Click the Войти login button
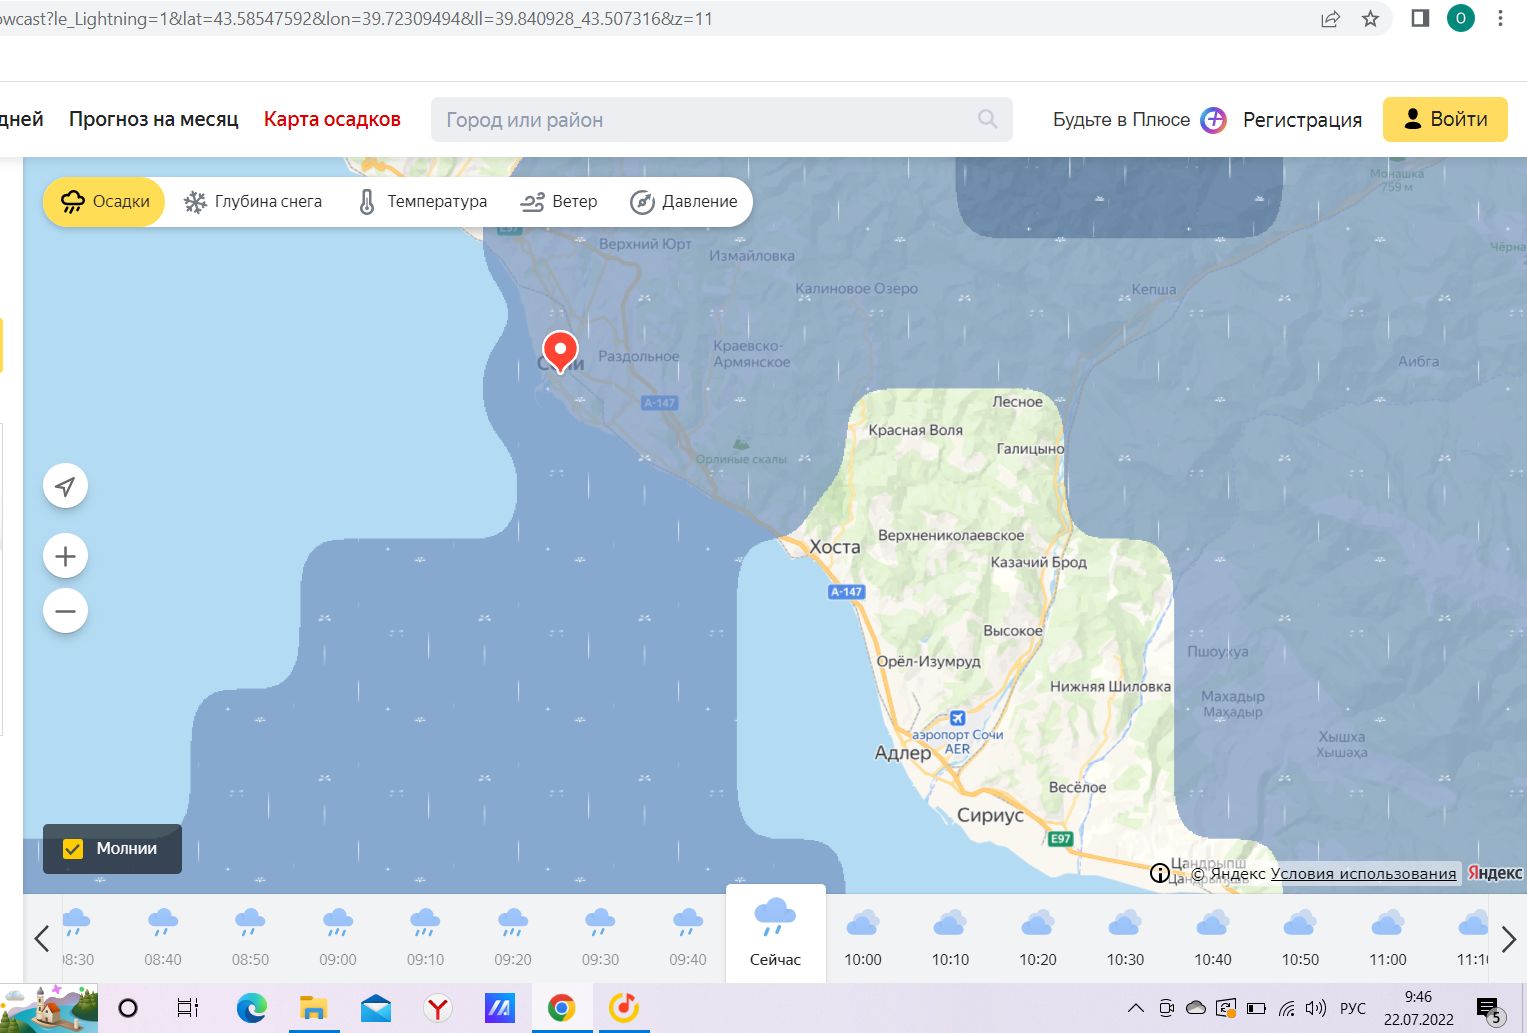This screenshot has width=1527, height=1033. [1445, 119]
